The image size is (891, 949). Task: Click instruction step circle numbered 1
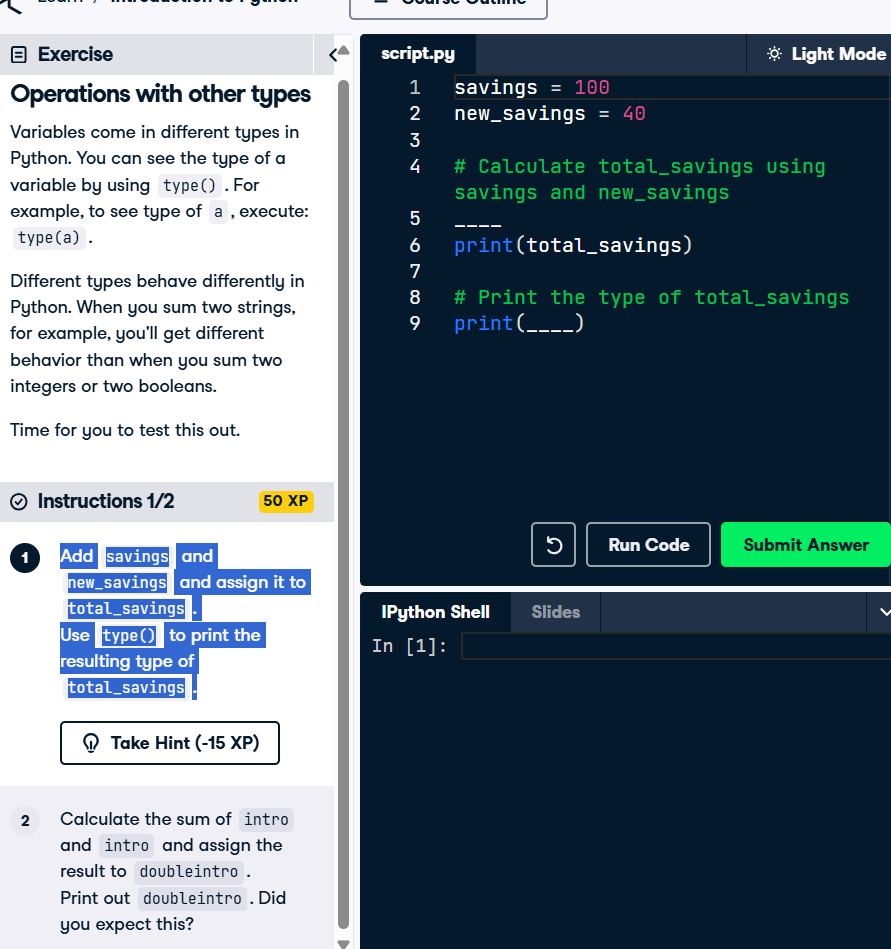(x=24, y=558)
